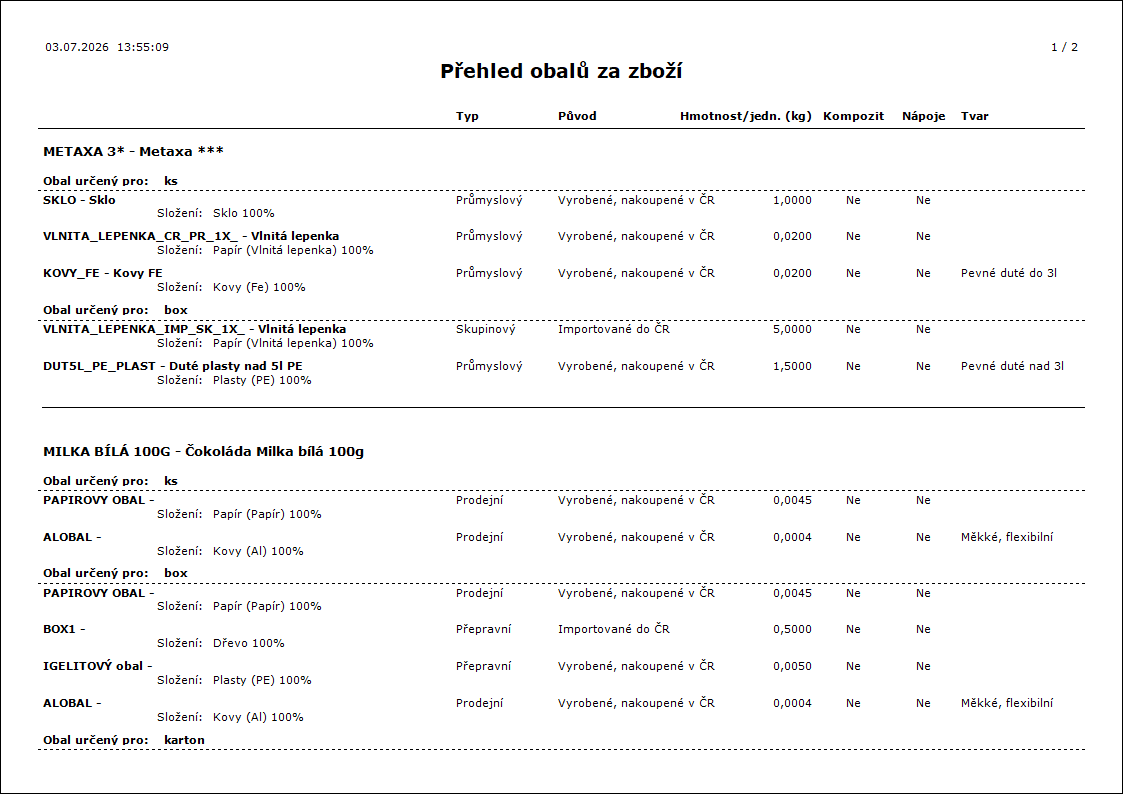The height and width of the screenshot is (794, 1123).
Task: Select the Původ column header
Action: tap(577, 116)
